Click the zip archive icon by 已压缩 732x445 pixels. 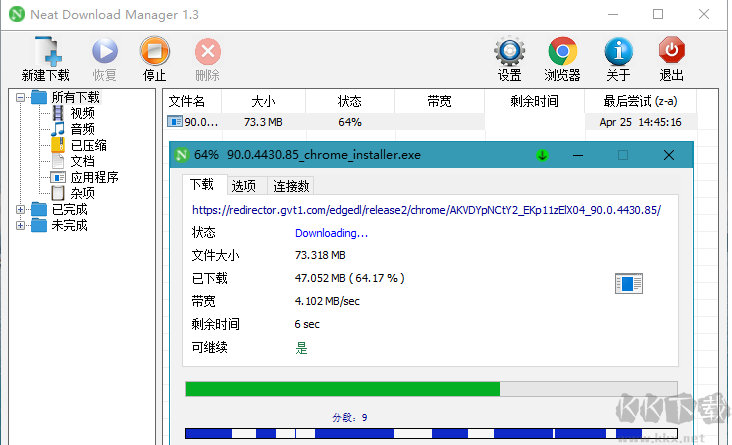tap(58, 145)
